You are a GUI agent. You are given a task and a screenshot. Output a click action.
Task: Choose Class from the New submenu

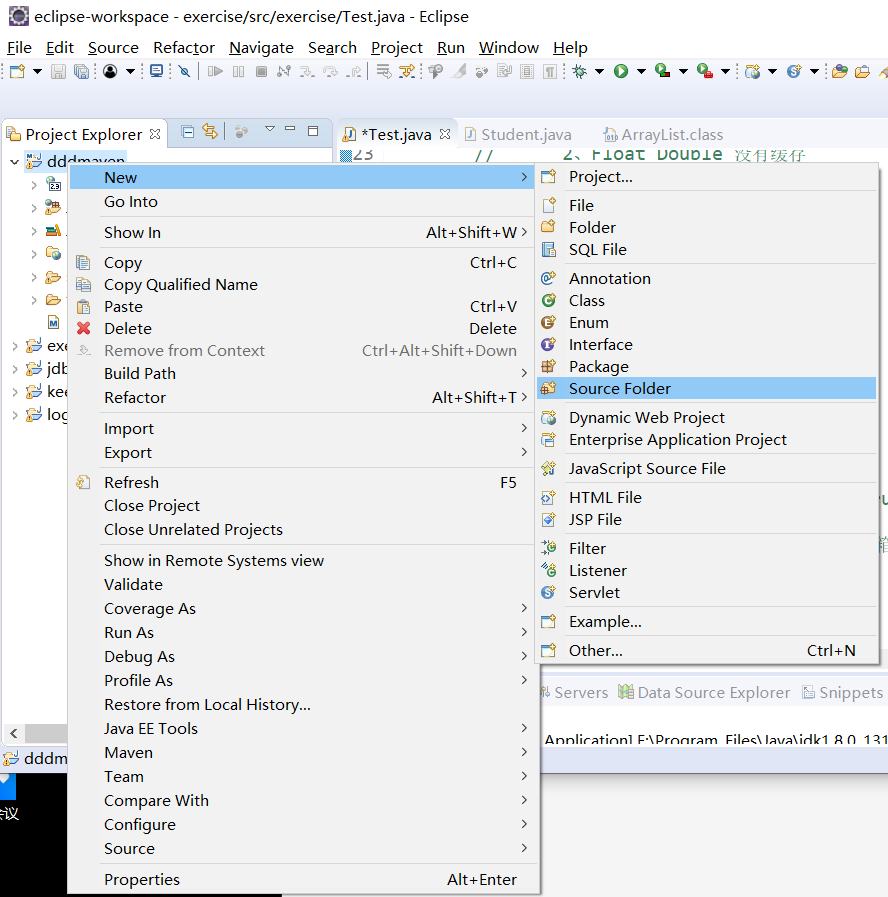point(707,300)
